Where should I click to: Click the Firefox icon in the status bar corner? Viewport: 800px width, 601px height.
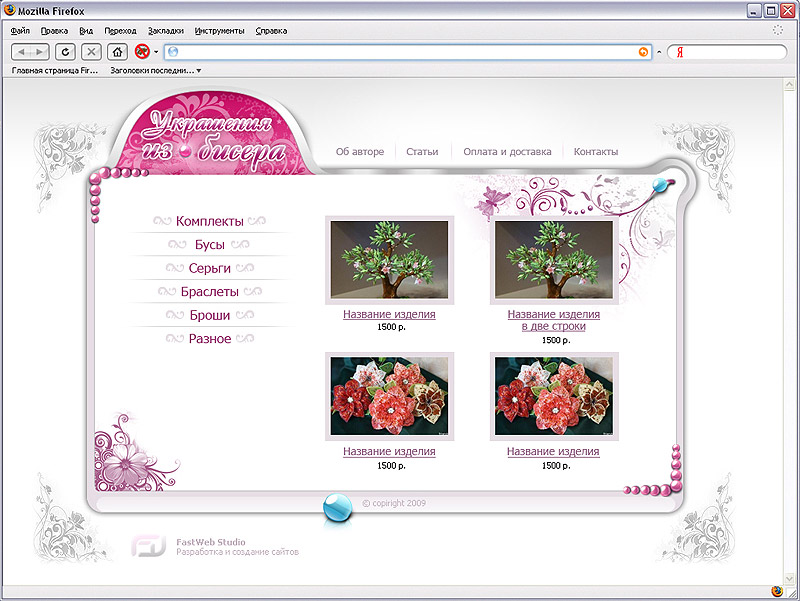777,591
